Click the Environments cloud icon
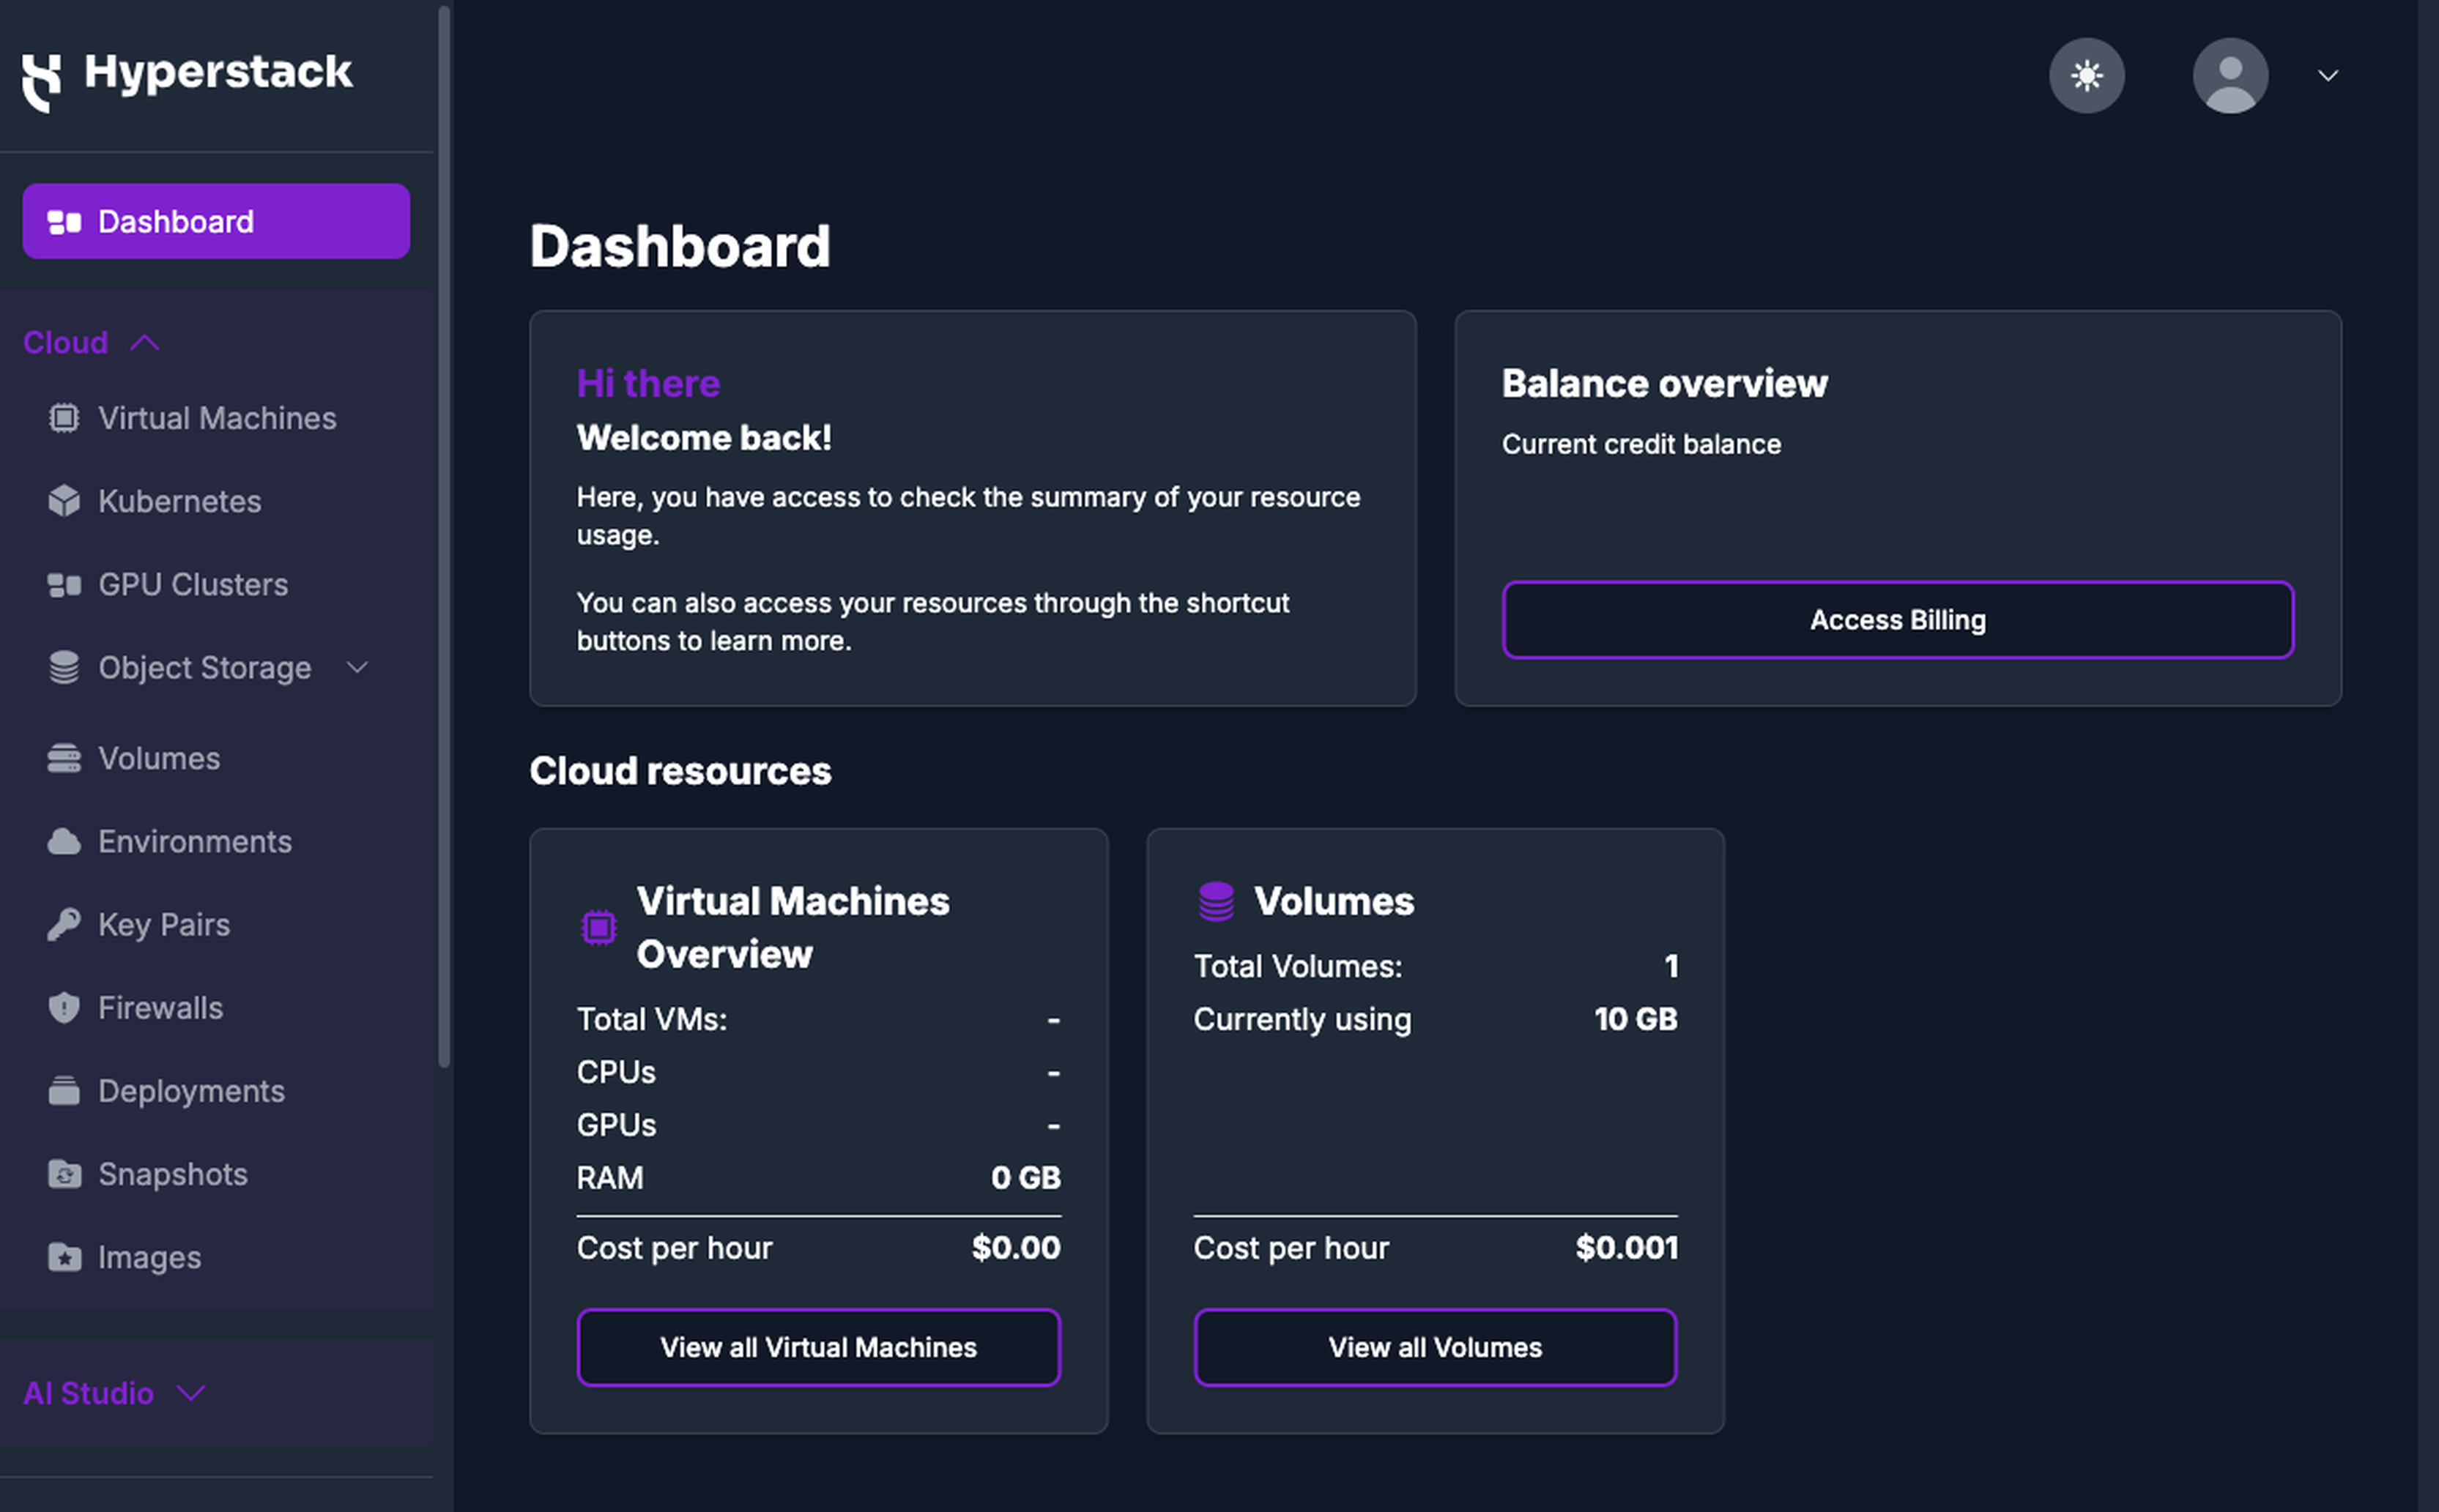 [64, 842]
